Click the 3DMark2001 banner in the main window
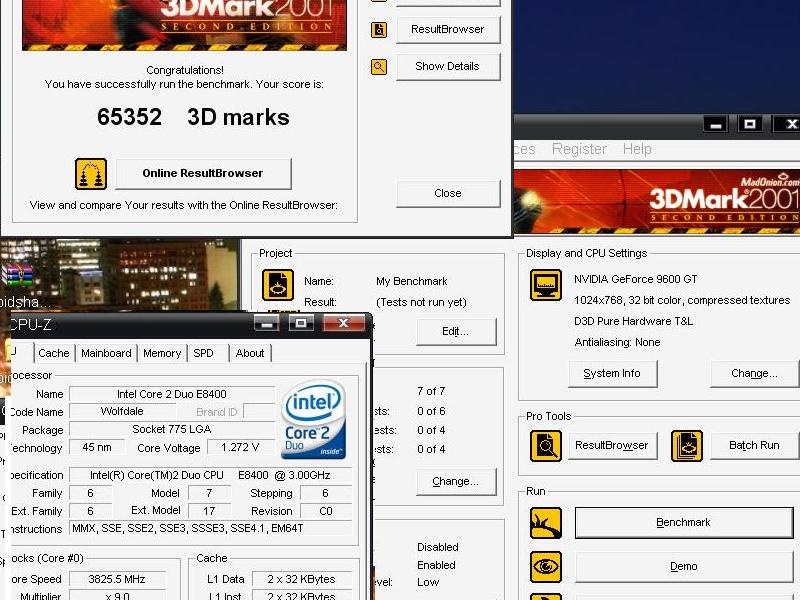The width and height of the screenshot is (800, 600). [x=657, y=201]
